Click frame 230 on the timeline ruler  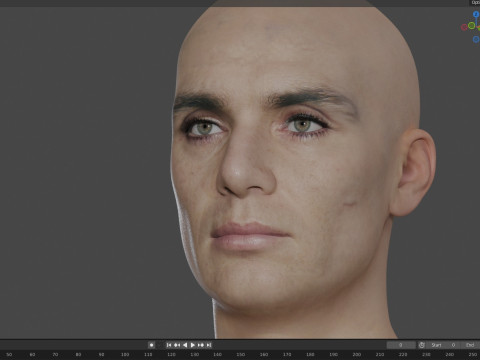tap(426, 355)
